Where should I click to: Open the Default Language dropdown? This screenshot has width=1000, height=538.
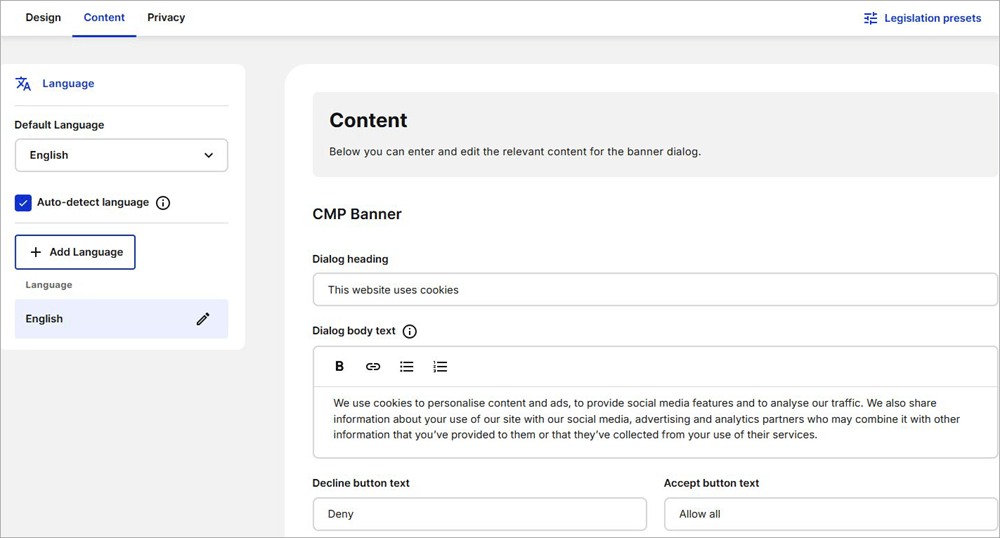[121, 155]
